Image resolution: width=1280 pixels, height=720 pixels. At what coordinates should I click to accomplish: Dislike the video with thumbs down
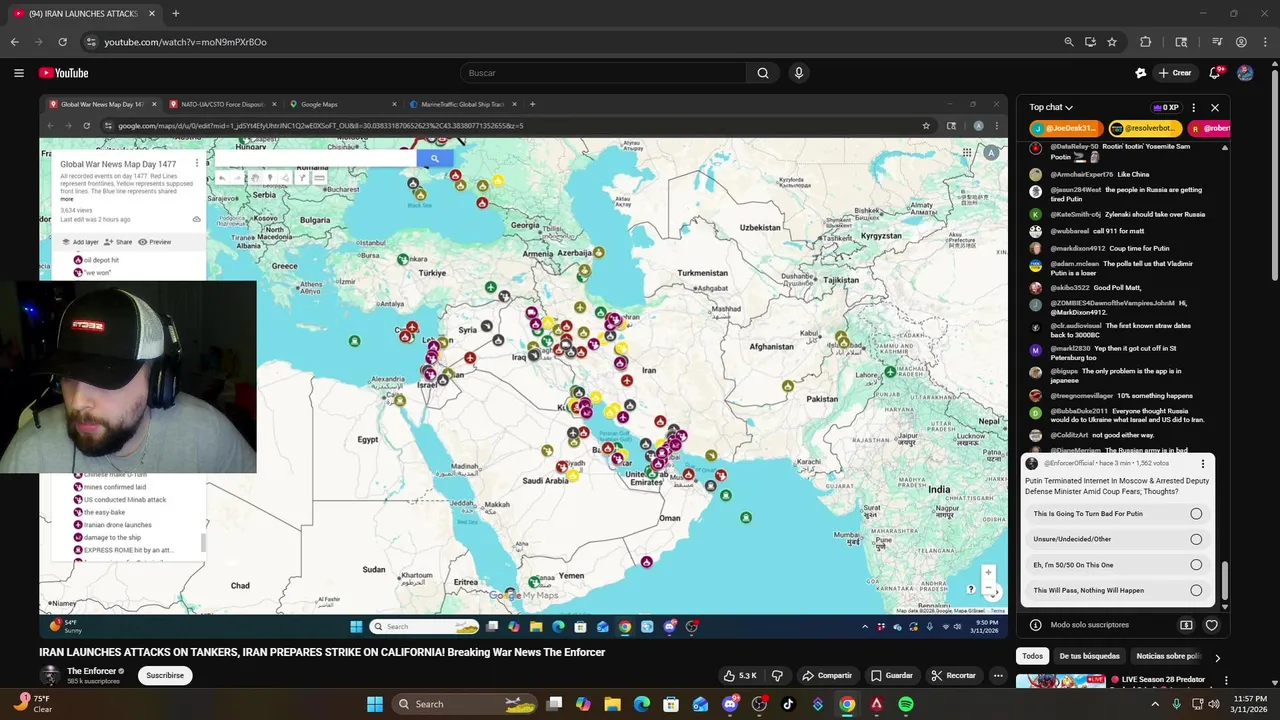pos(777,675)
